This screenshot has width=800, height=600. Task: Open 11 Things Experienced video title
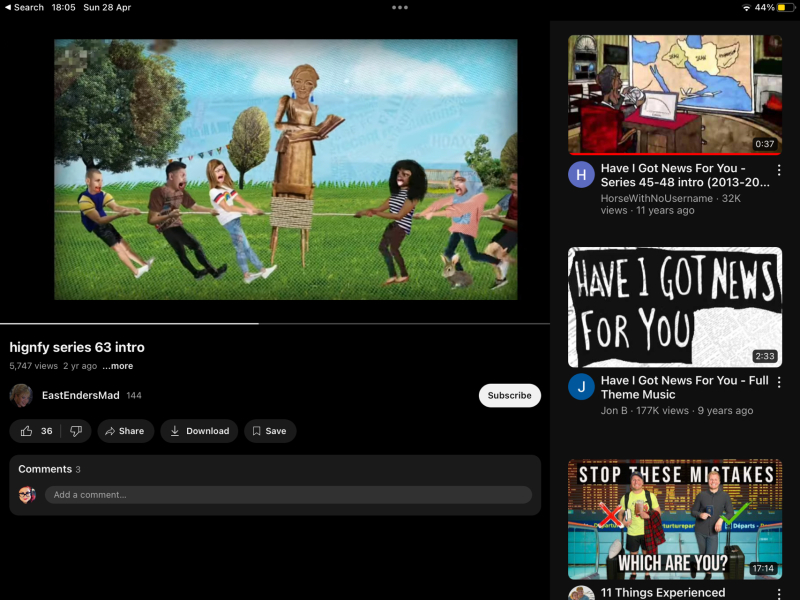(663, 593)
